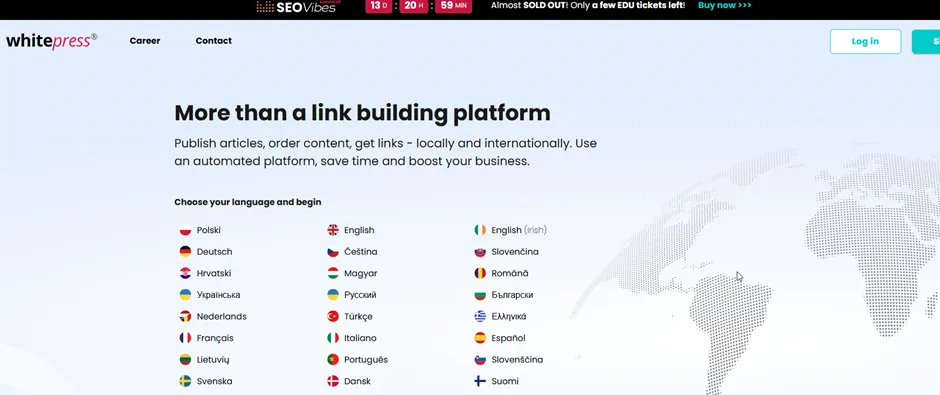Click the German flag icon beside Deutsch
The height and width of the screenshot is (395, 940).
185,252
